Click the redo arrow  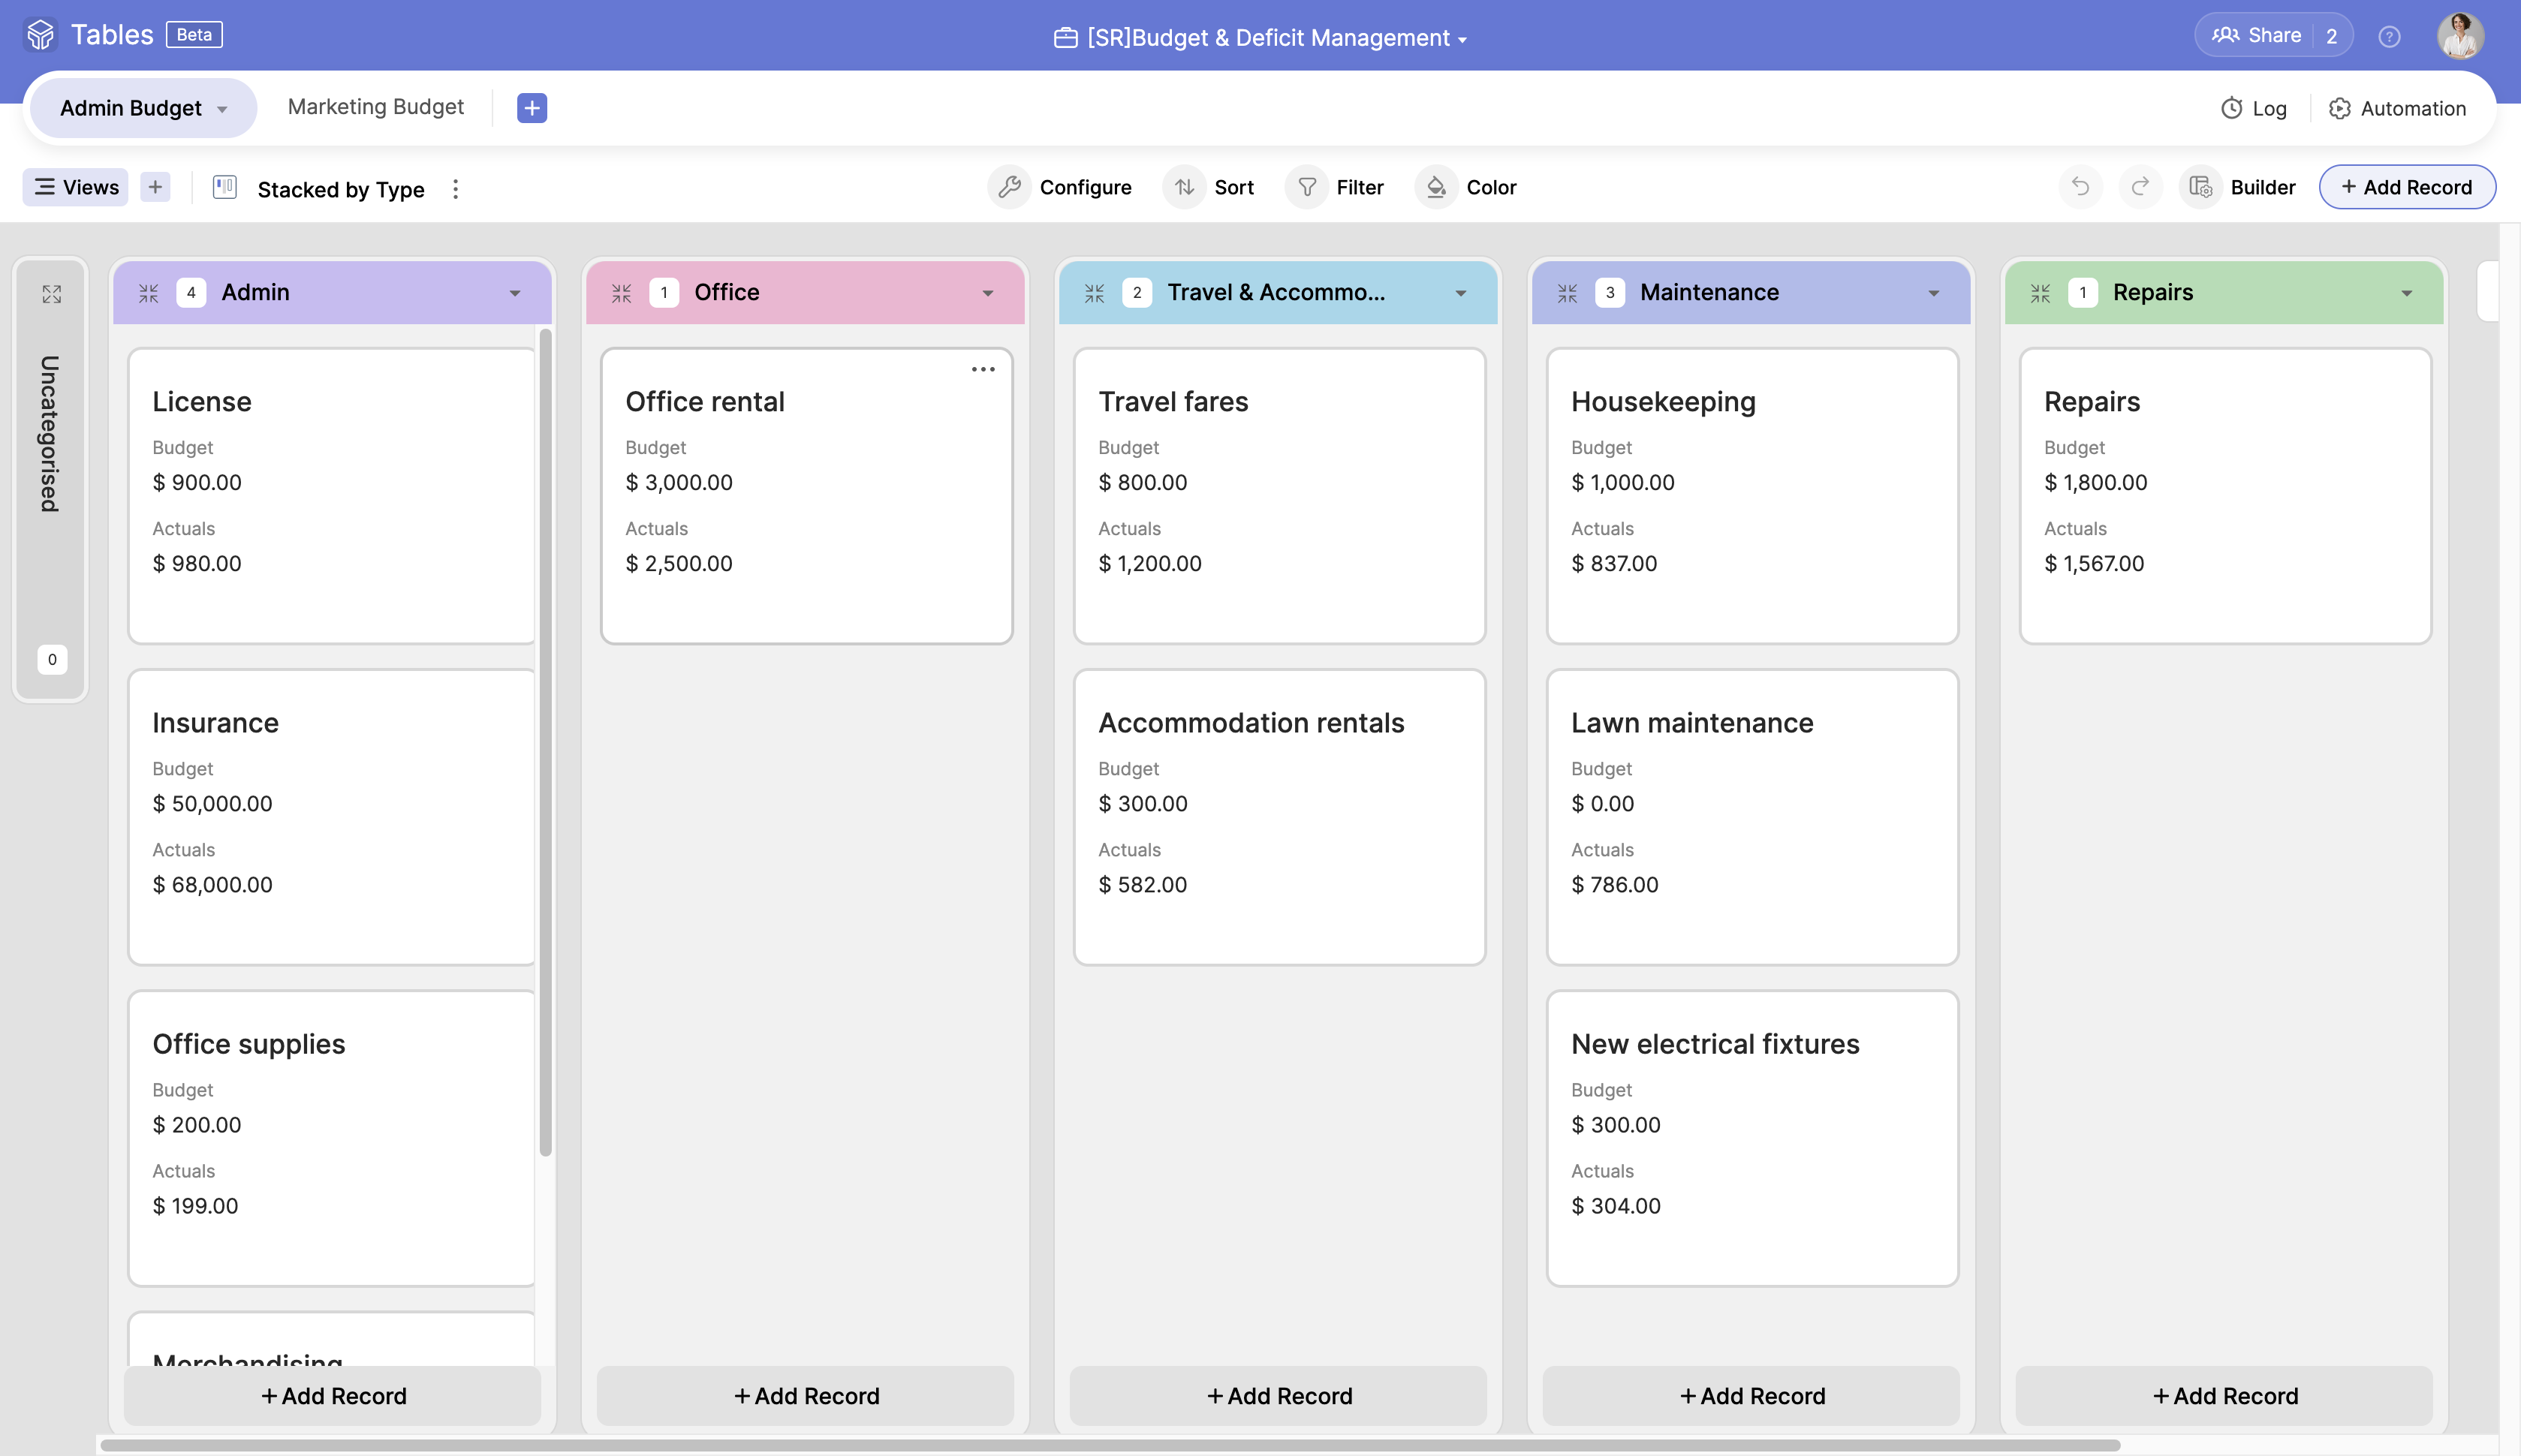(x=2140, y=187)
